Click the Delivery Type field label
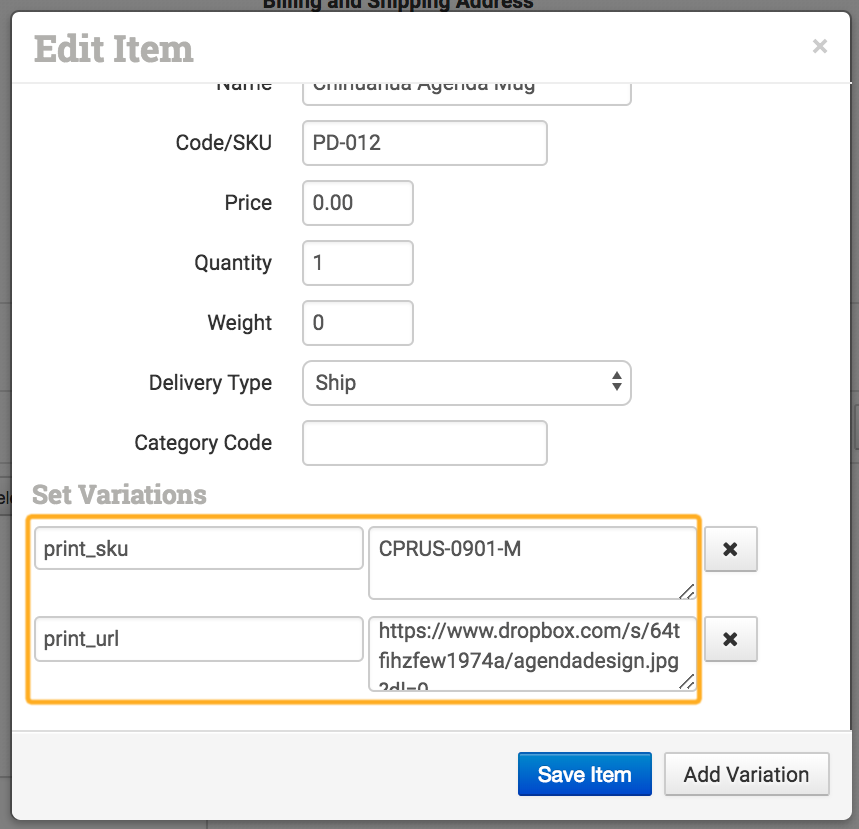Screen dimensions: 859x829 pos(210,383)
